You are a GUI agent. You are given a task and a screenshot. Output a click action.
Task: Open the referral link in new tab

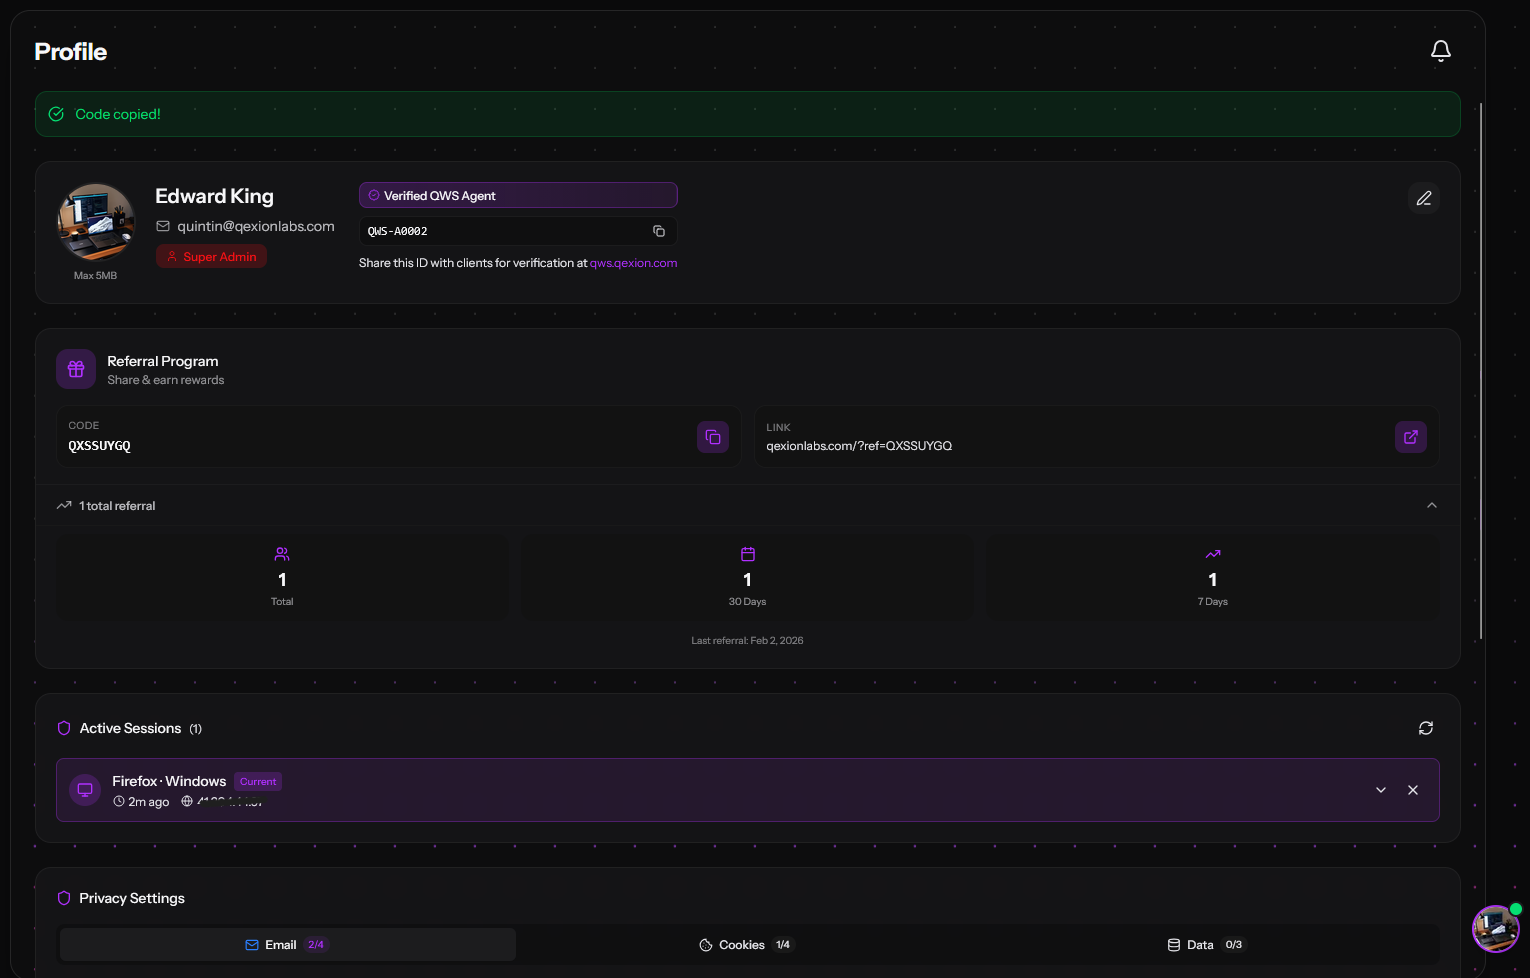pos(1410,437)
